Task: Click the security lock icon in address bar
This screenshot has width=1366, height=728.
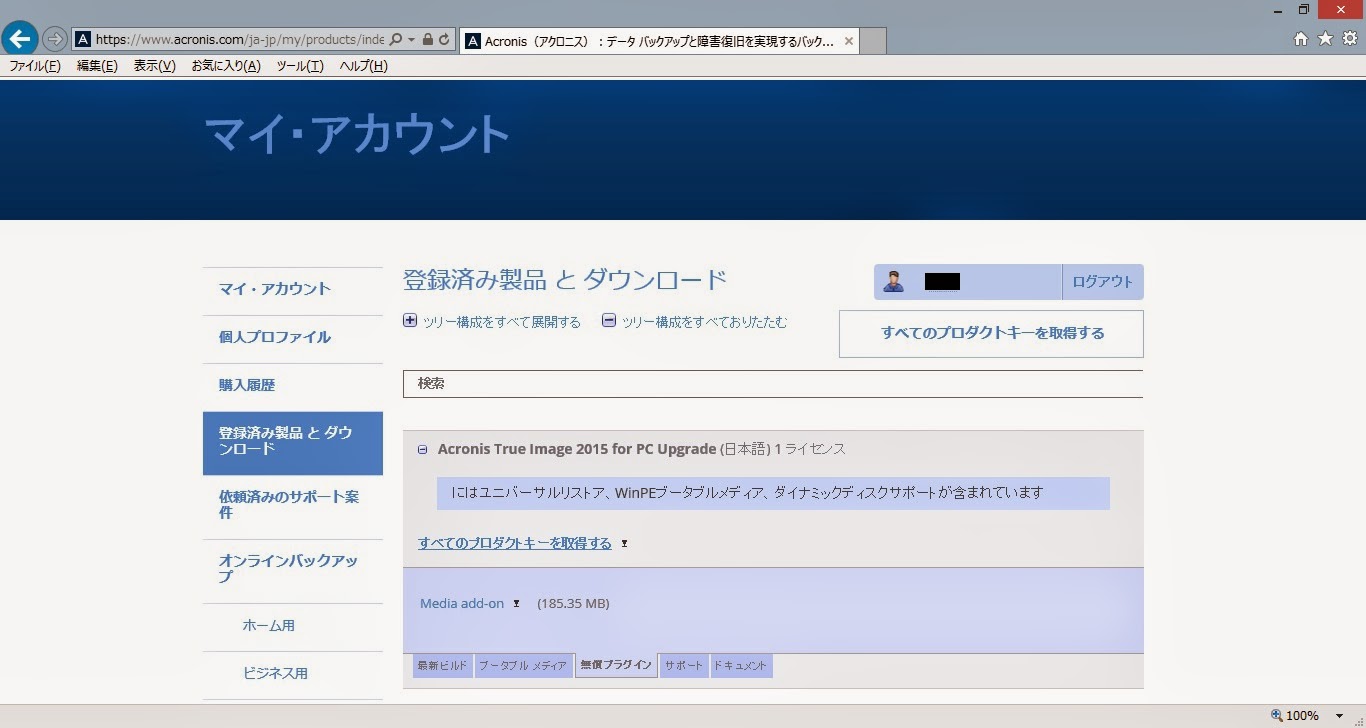Action: pos(428,40)
